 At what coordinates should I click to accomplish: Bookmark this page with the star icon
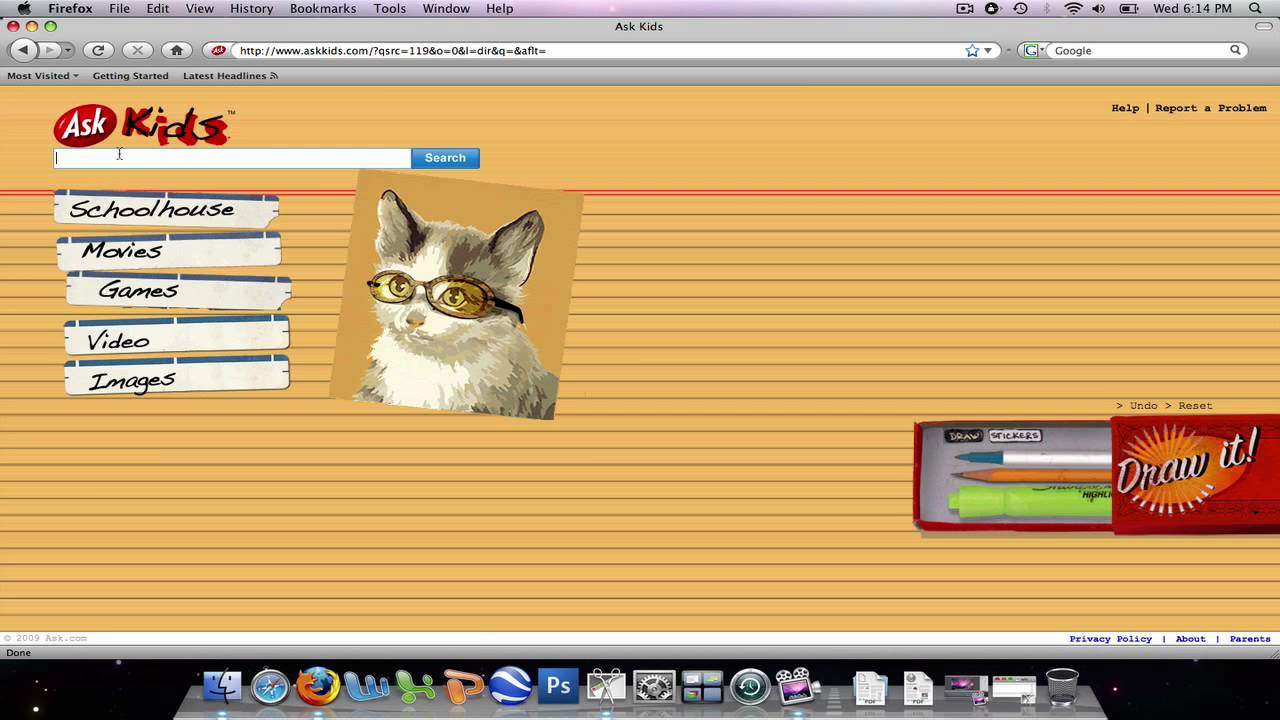971,50
